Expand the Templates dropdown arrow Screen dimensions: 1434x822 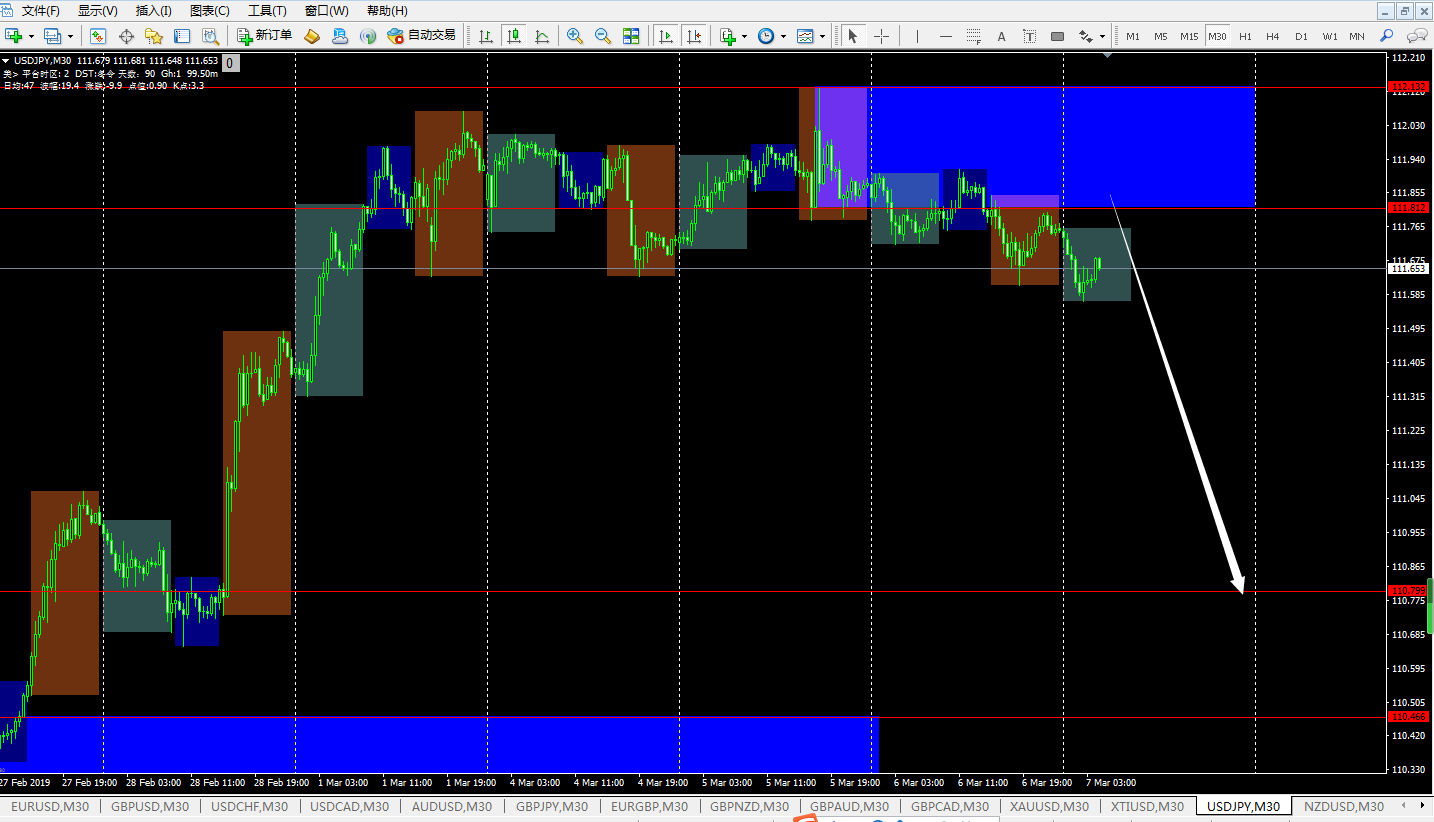[822, 36]
